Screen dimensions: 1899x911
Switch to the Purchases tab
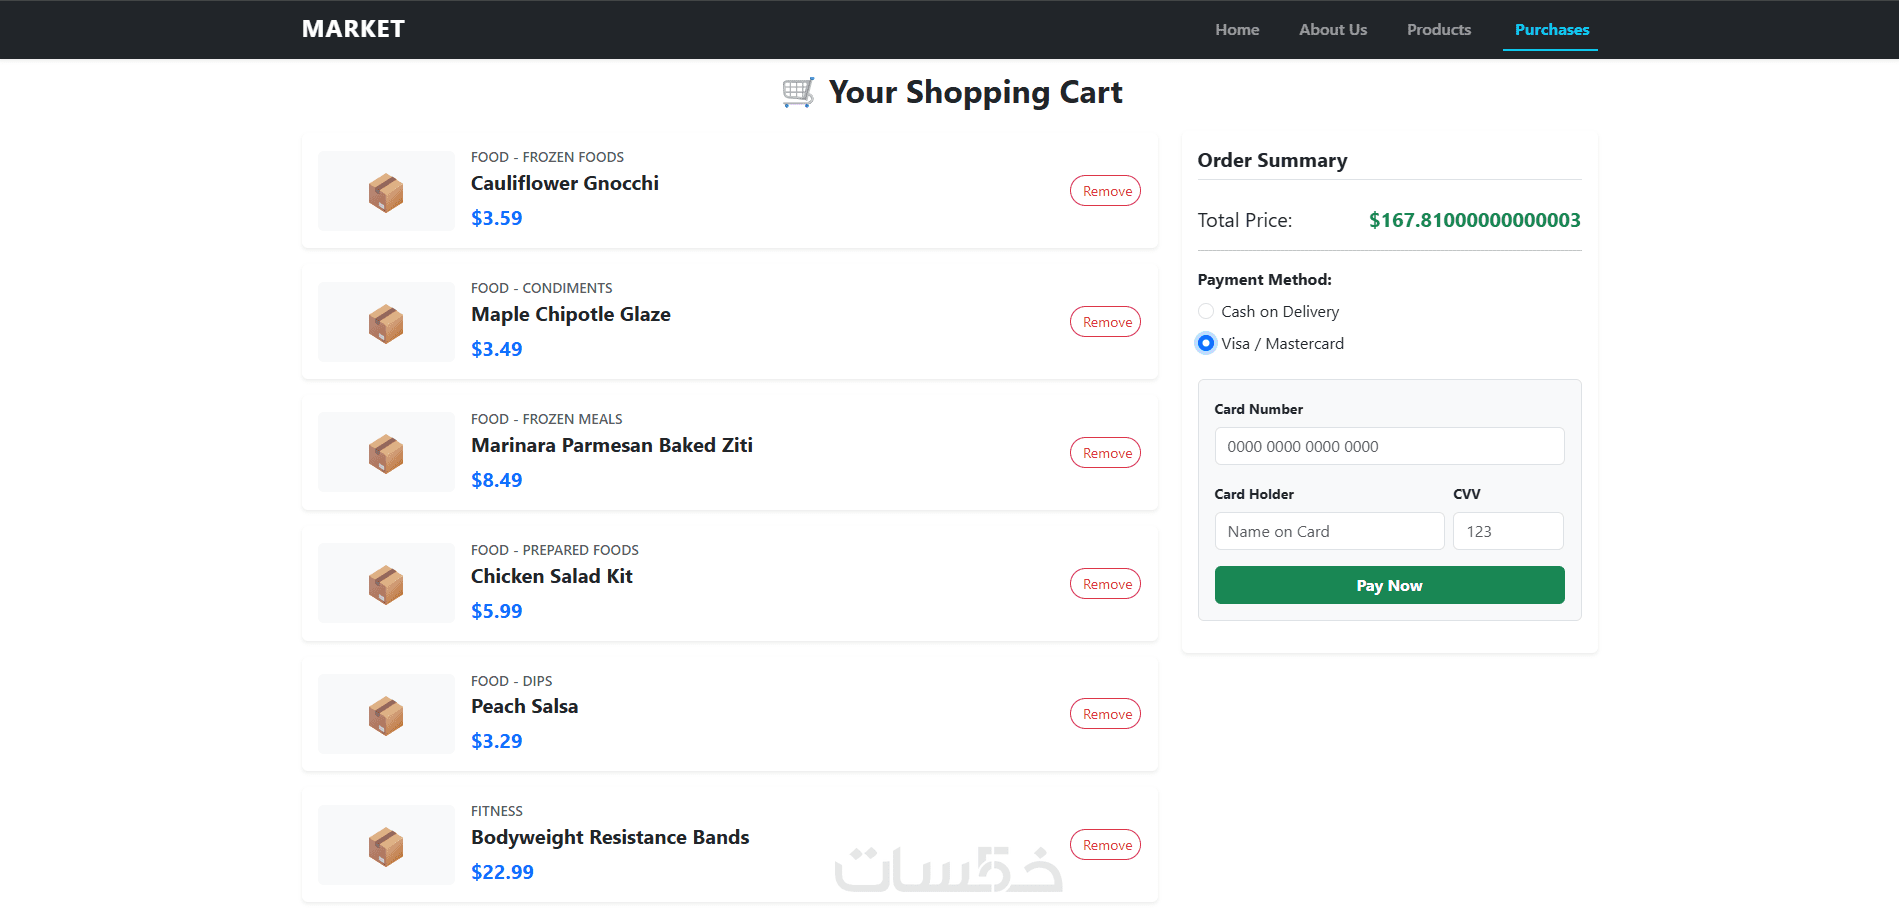(x=1551, y=30)
